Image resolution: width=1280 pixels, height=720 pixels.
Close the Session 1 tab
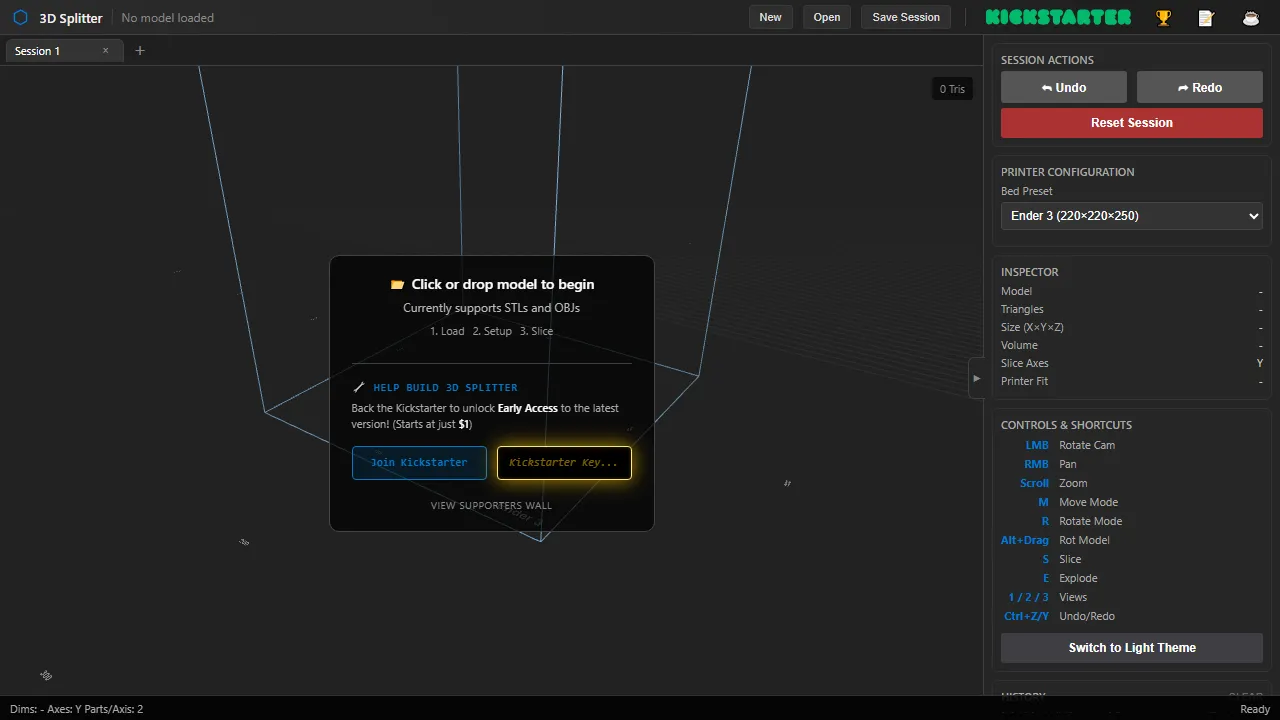click(x=105, y=51)
